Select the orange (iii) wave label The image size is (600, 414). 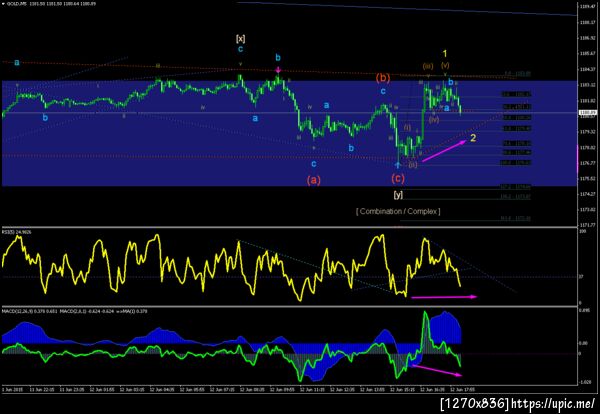point(428,66)
